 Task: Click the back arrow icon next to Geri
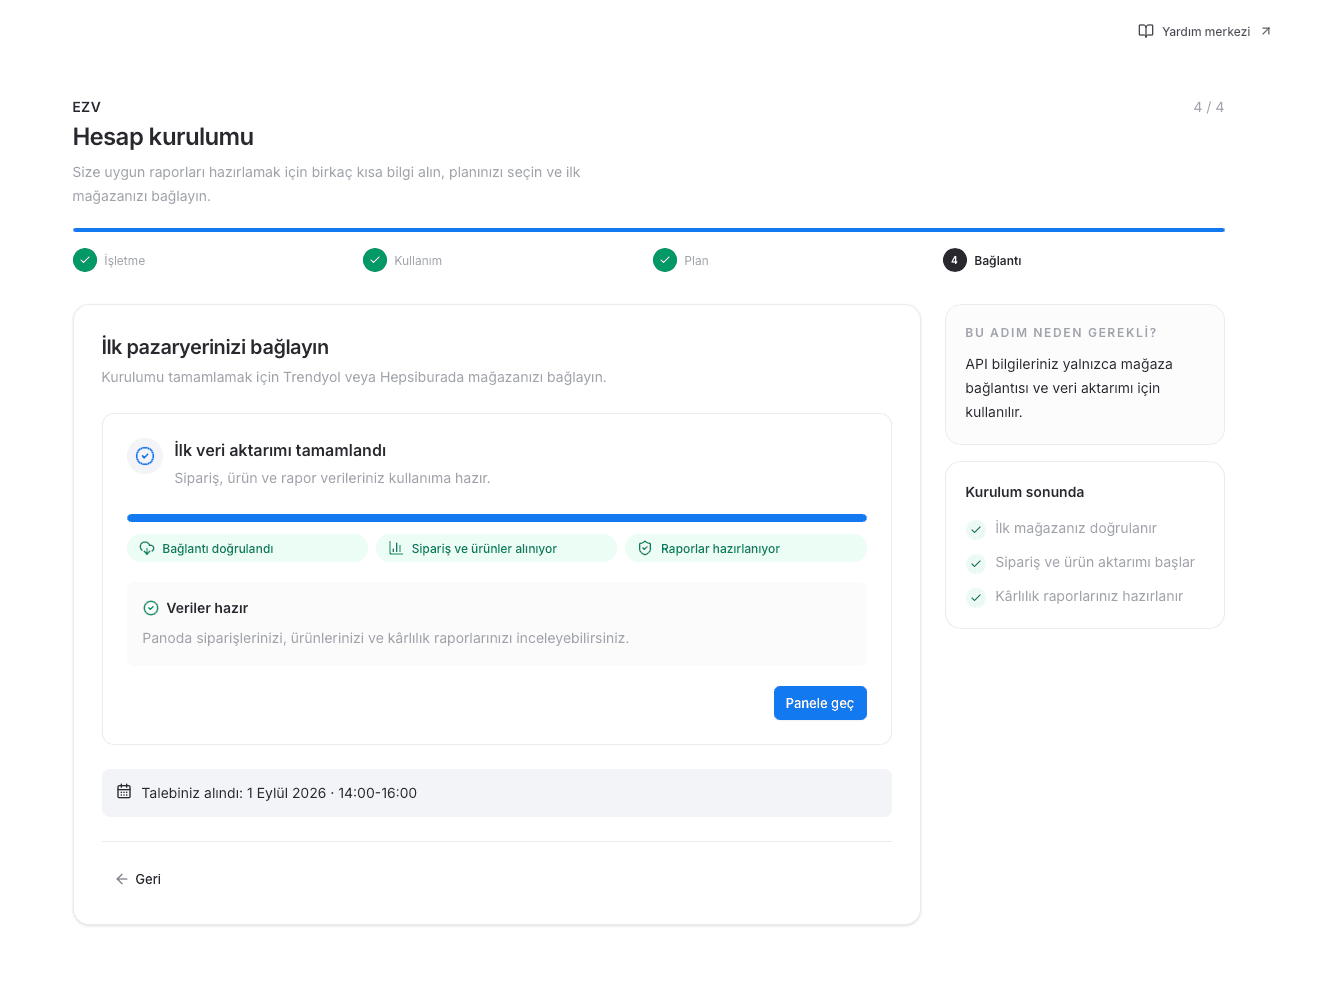click(122, 879)
